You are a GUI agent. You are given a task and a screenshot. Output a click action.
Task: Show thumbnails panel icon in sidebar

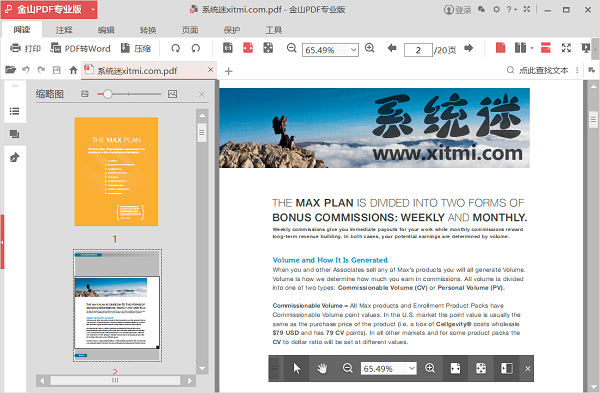coord(15,134)
